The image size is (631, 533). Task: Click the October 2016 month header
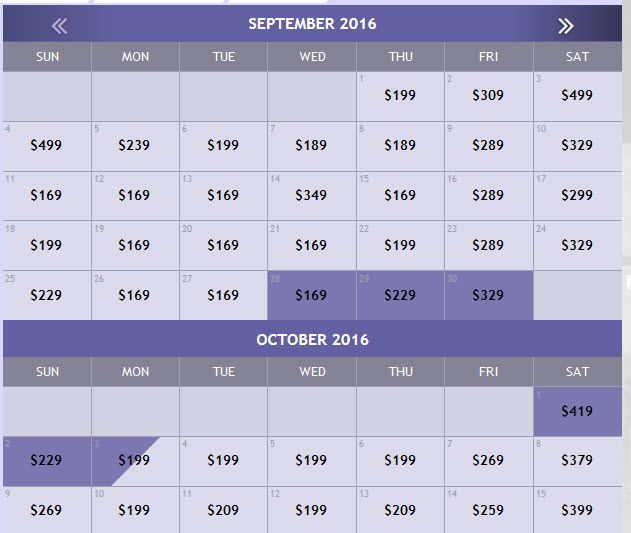point(312,340)
